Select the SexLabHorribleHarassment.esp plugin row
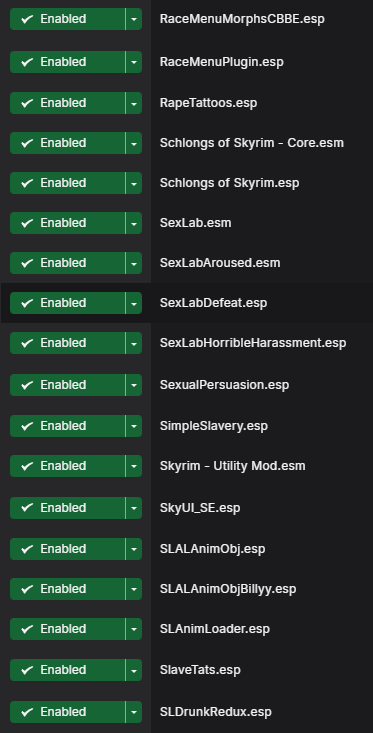This screenshot has height=733, width=373. pos(186,343)
